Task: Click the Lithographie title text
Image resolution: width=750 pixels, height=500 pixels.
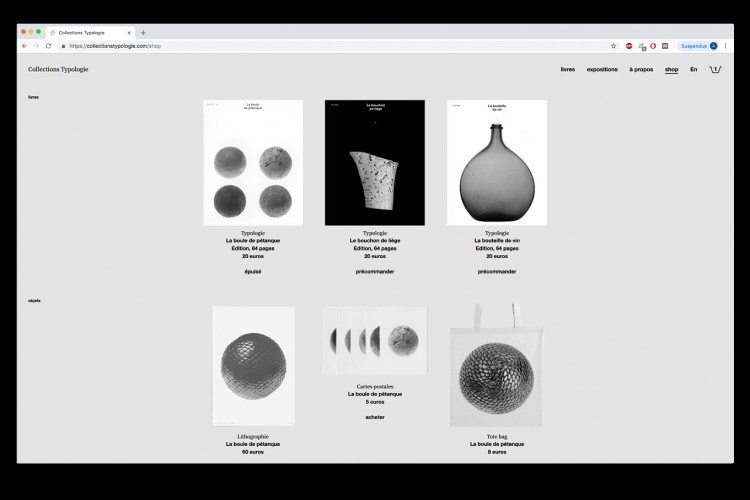Action: [x=253, y=436]
